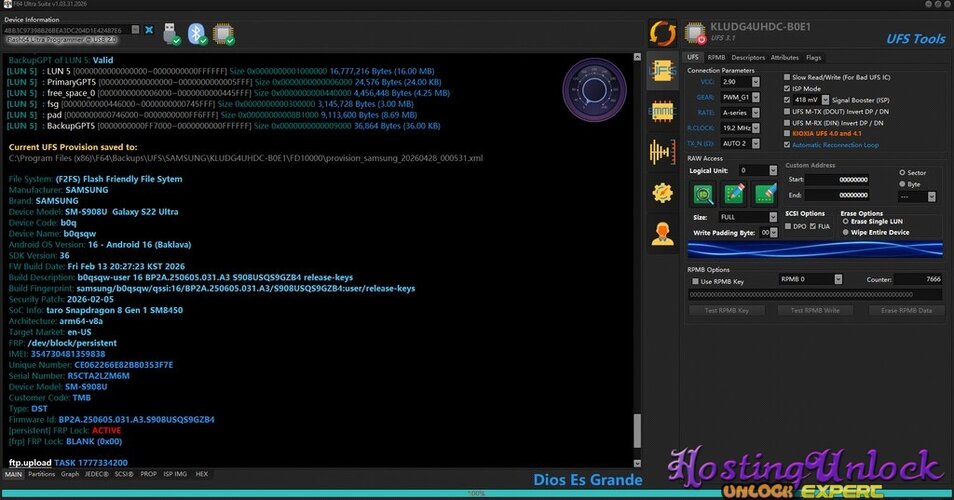Image resolution: width=954 pixels, height=500 pixels.
Task: Open the RATE A-series dropdown
Action: point(756,113)
